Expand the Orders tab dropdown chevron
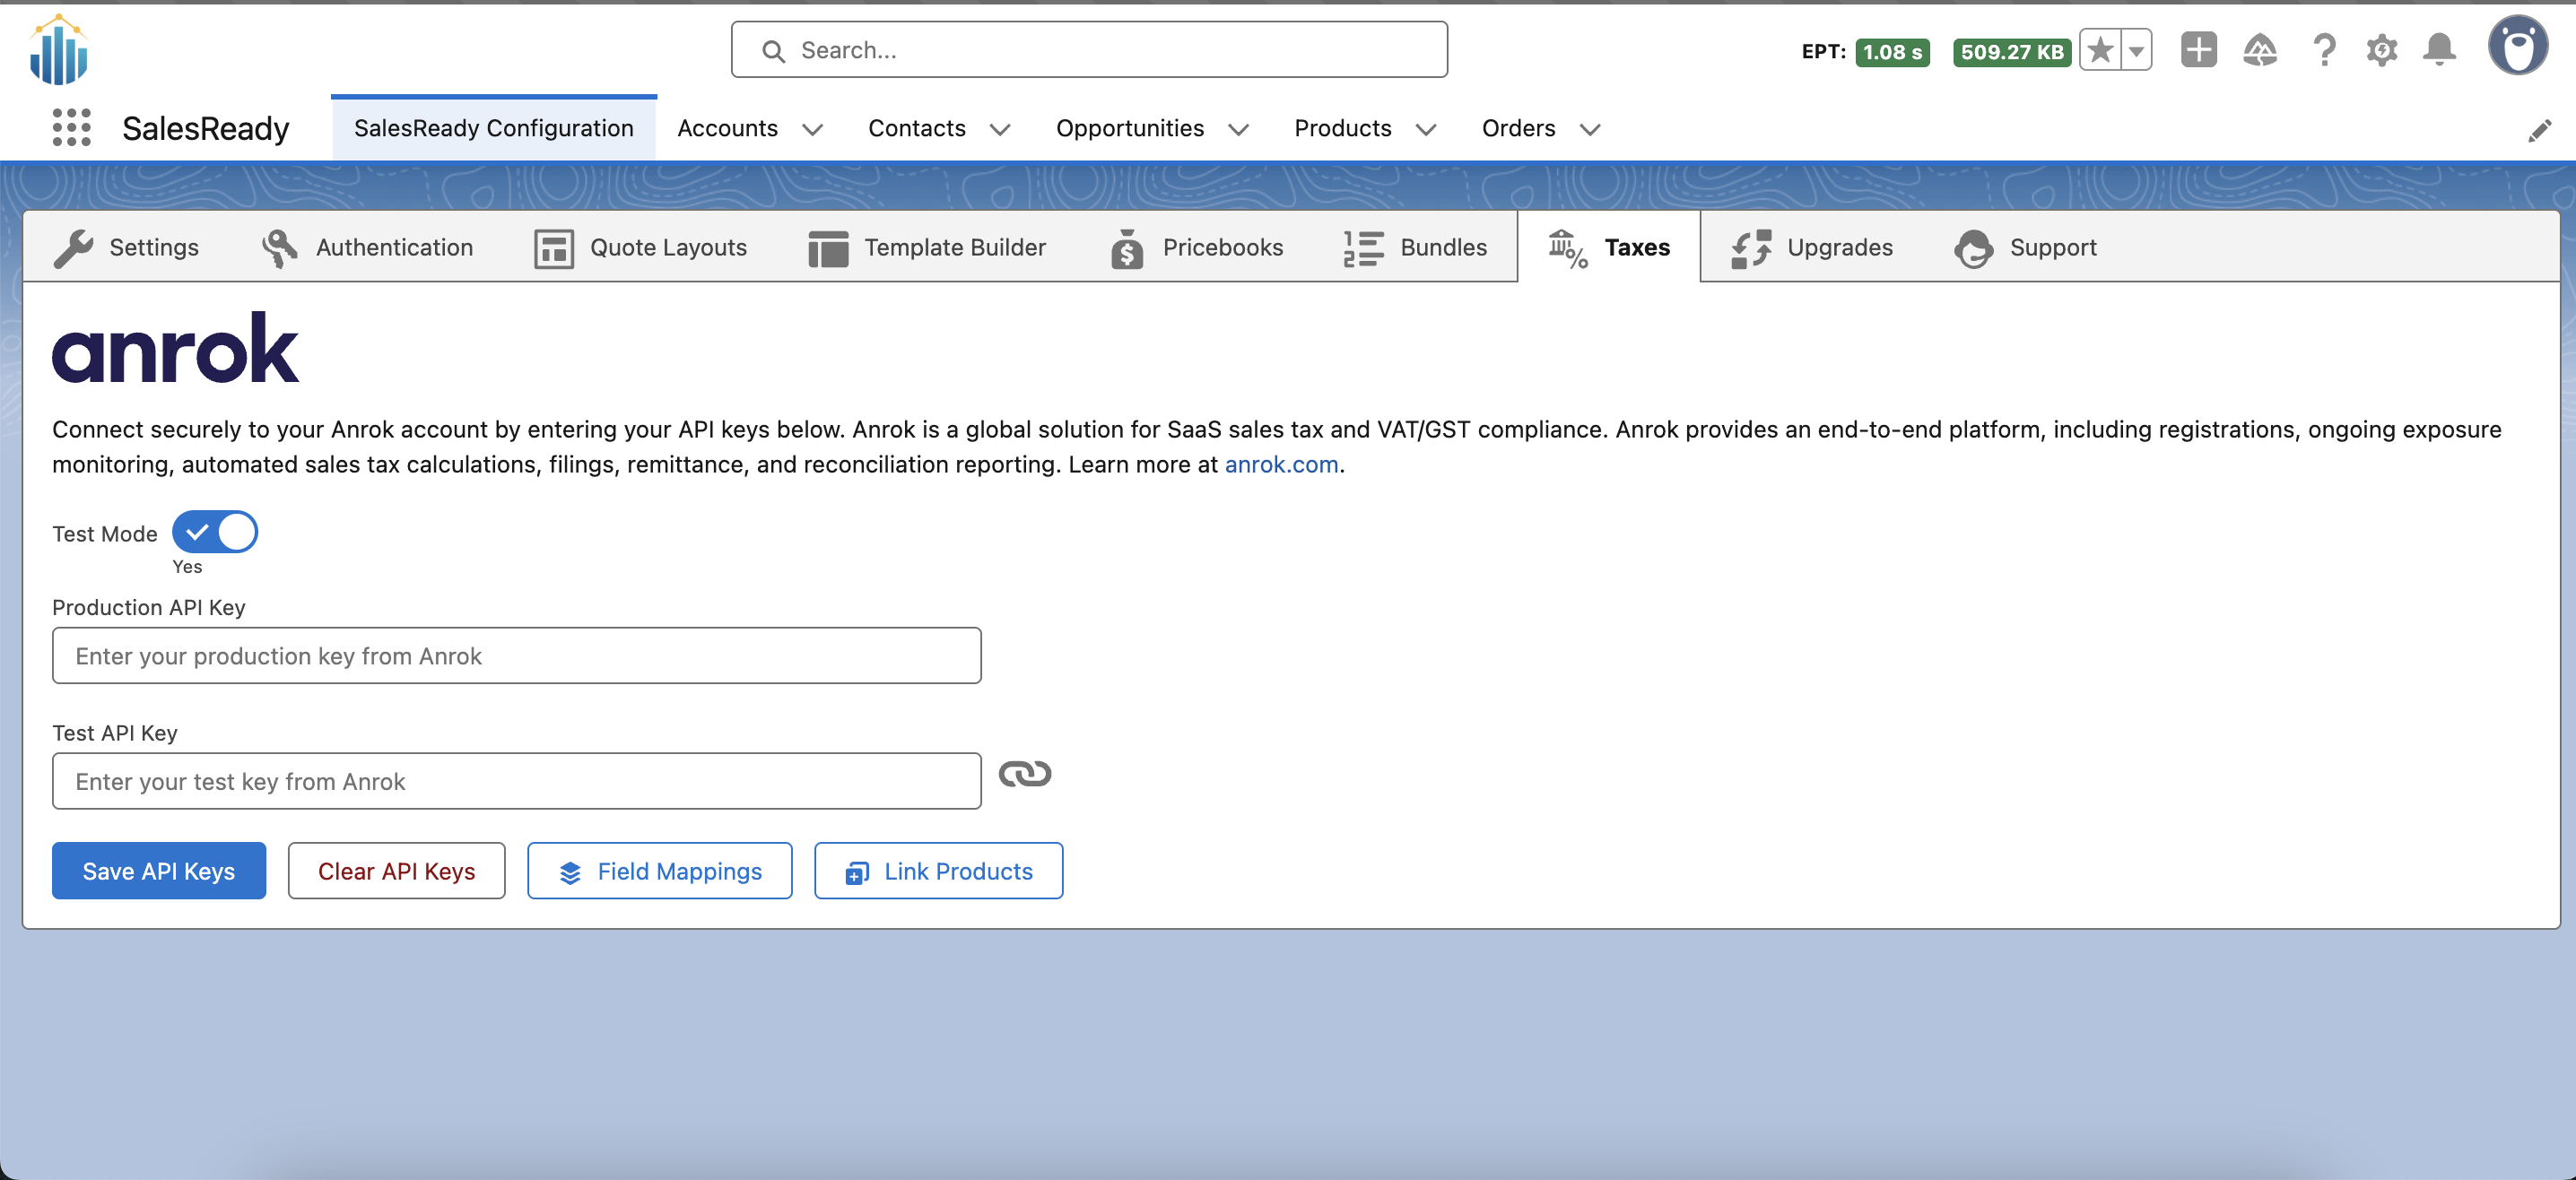 [x=1590, y=130]
